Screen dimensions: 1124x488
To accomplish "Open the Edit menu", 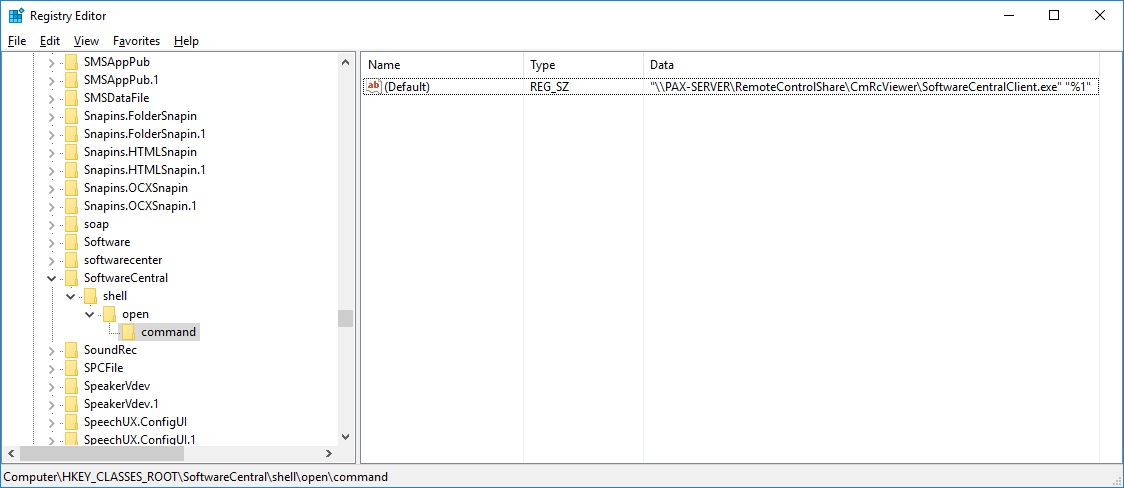I will 50,41.
